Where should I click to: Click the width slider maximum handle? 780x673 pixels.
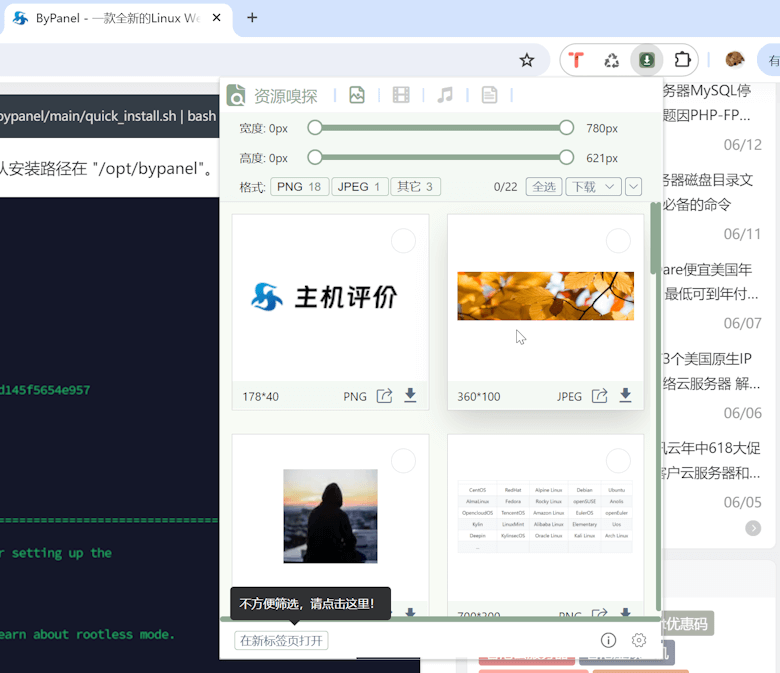(566, 128)
